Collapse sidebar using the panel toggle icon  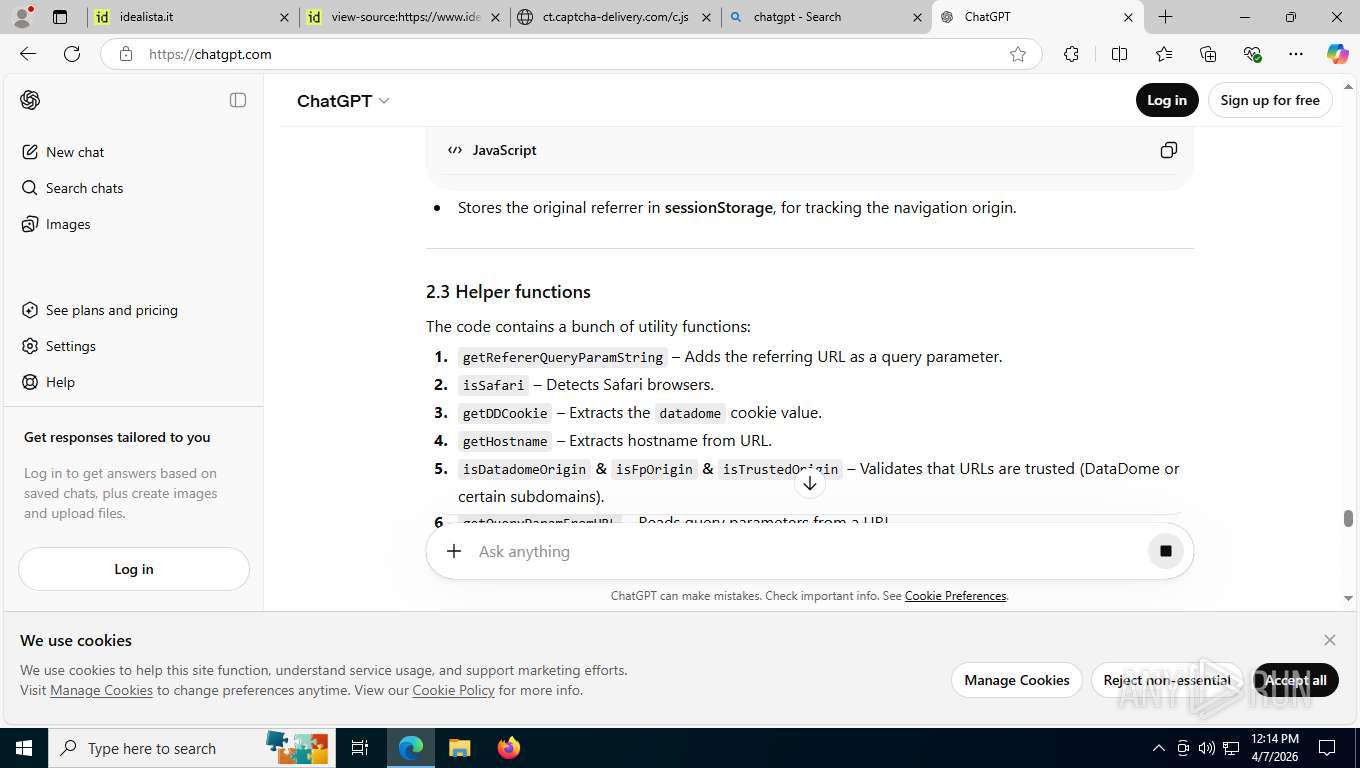click(238, 100)
